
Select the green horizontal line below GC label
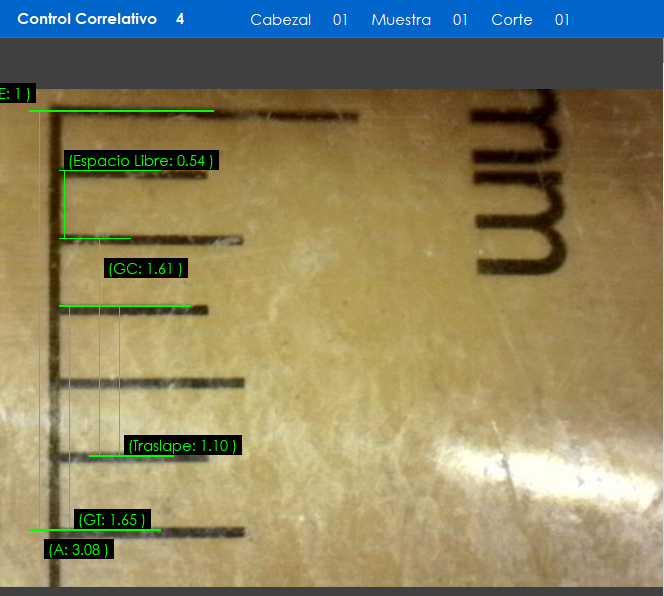click(x=125, y=306)
